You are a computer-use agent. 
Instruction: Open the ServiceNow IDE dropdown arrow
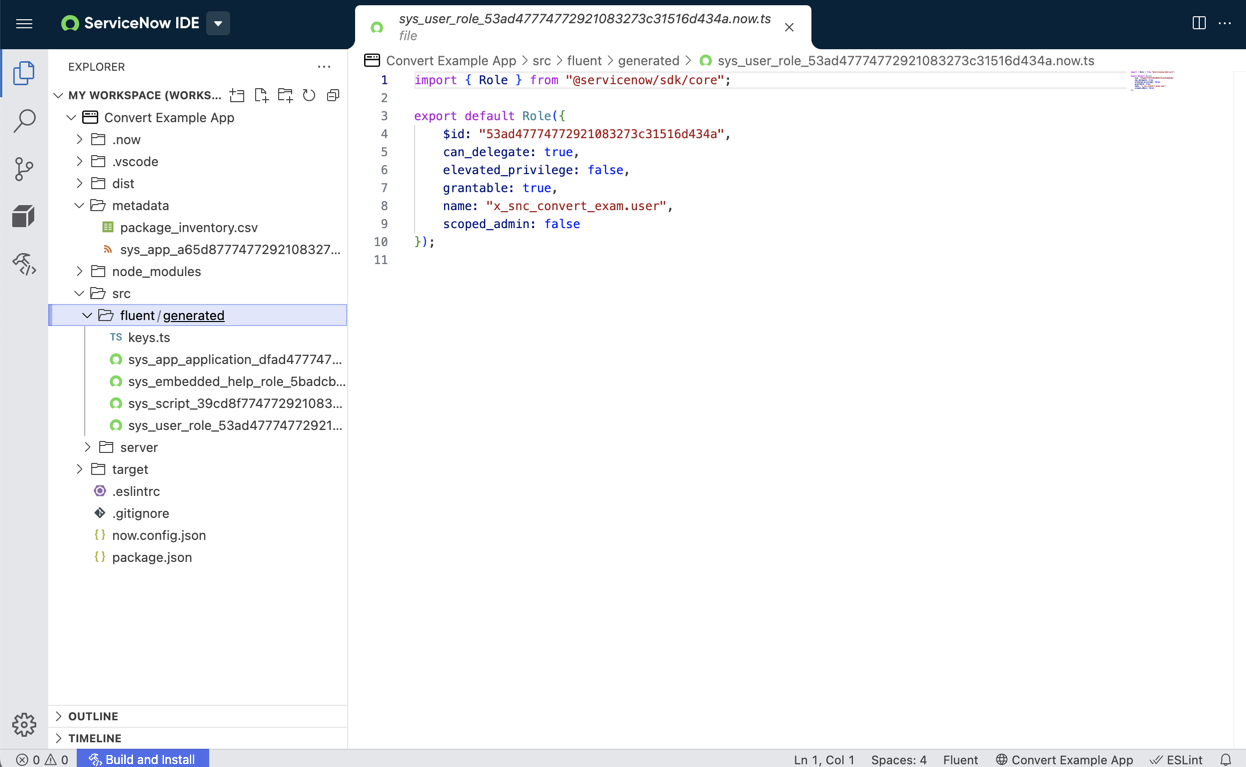pos(218,23)
